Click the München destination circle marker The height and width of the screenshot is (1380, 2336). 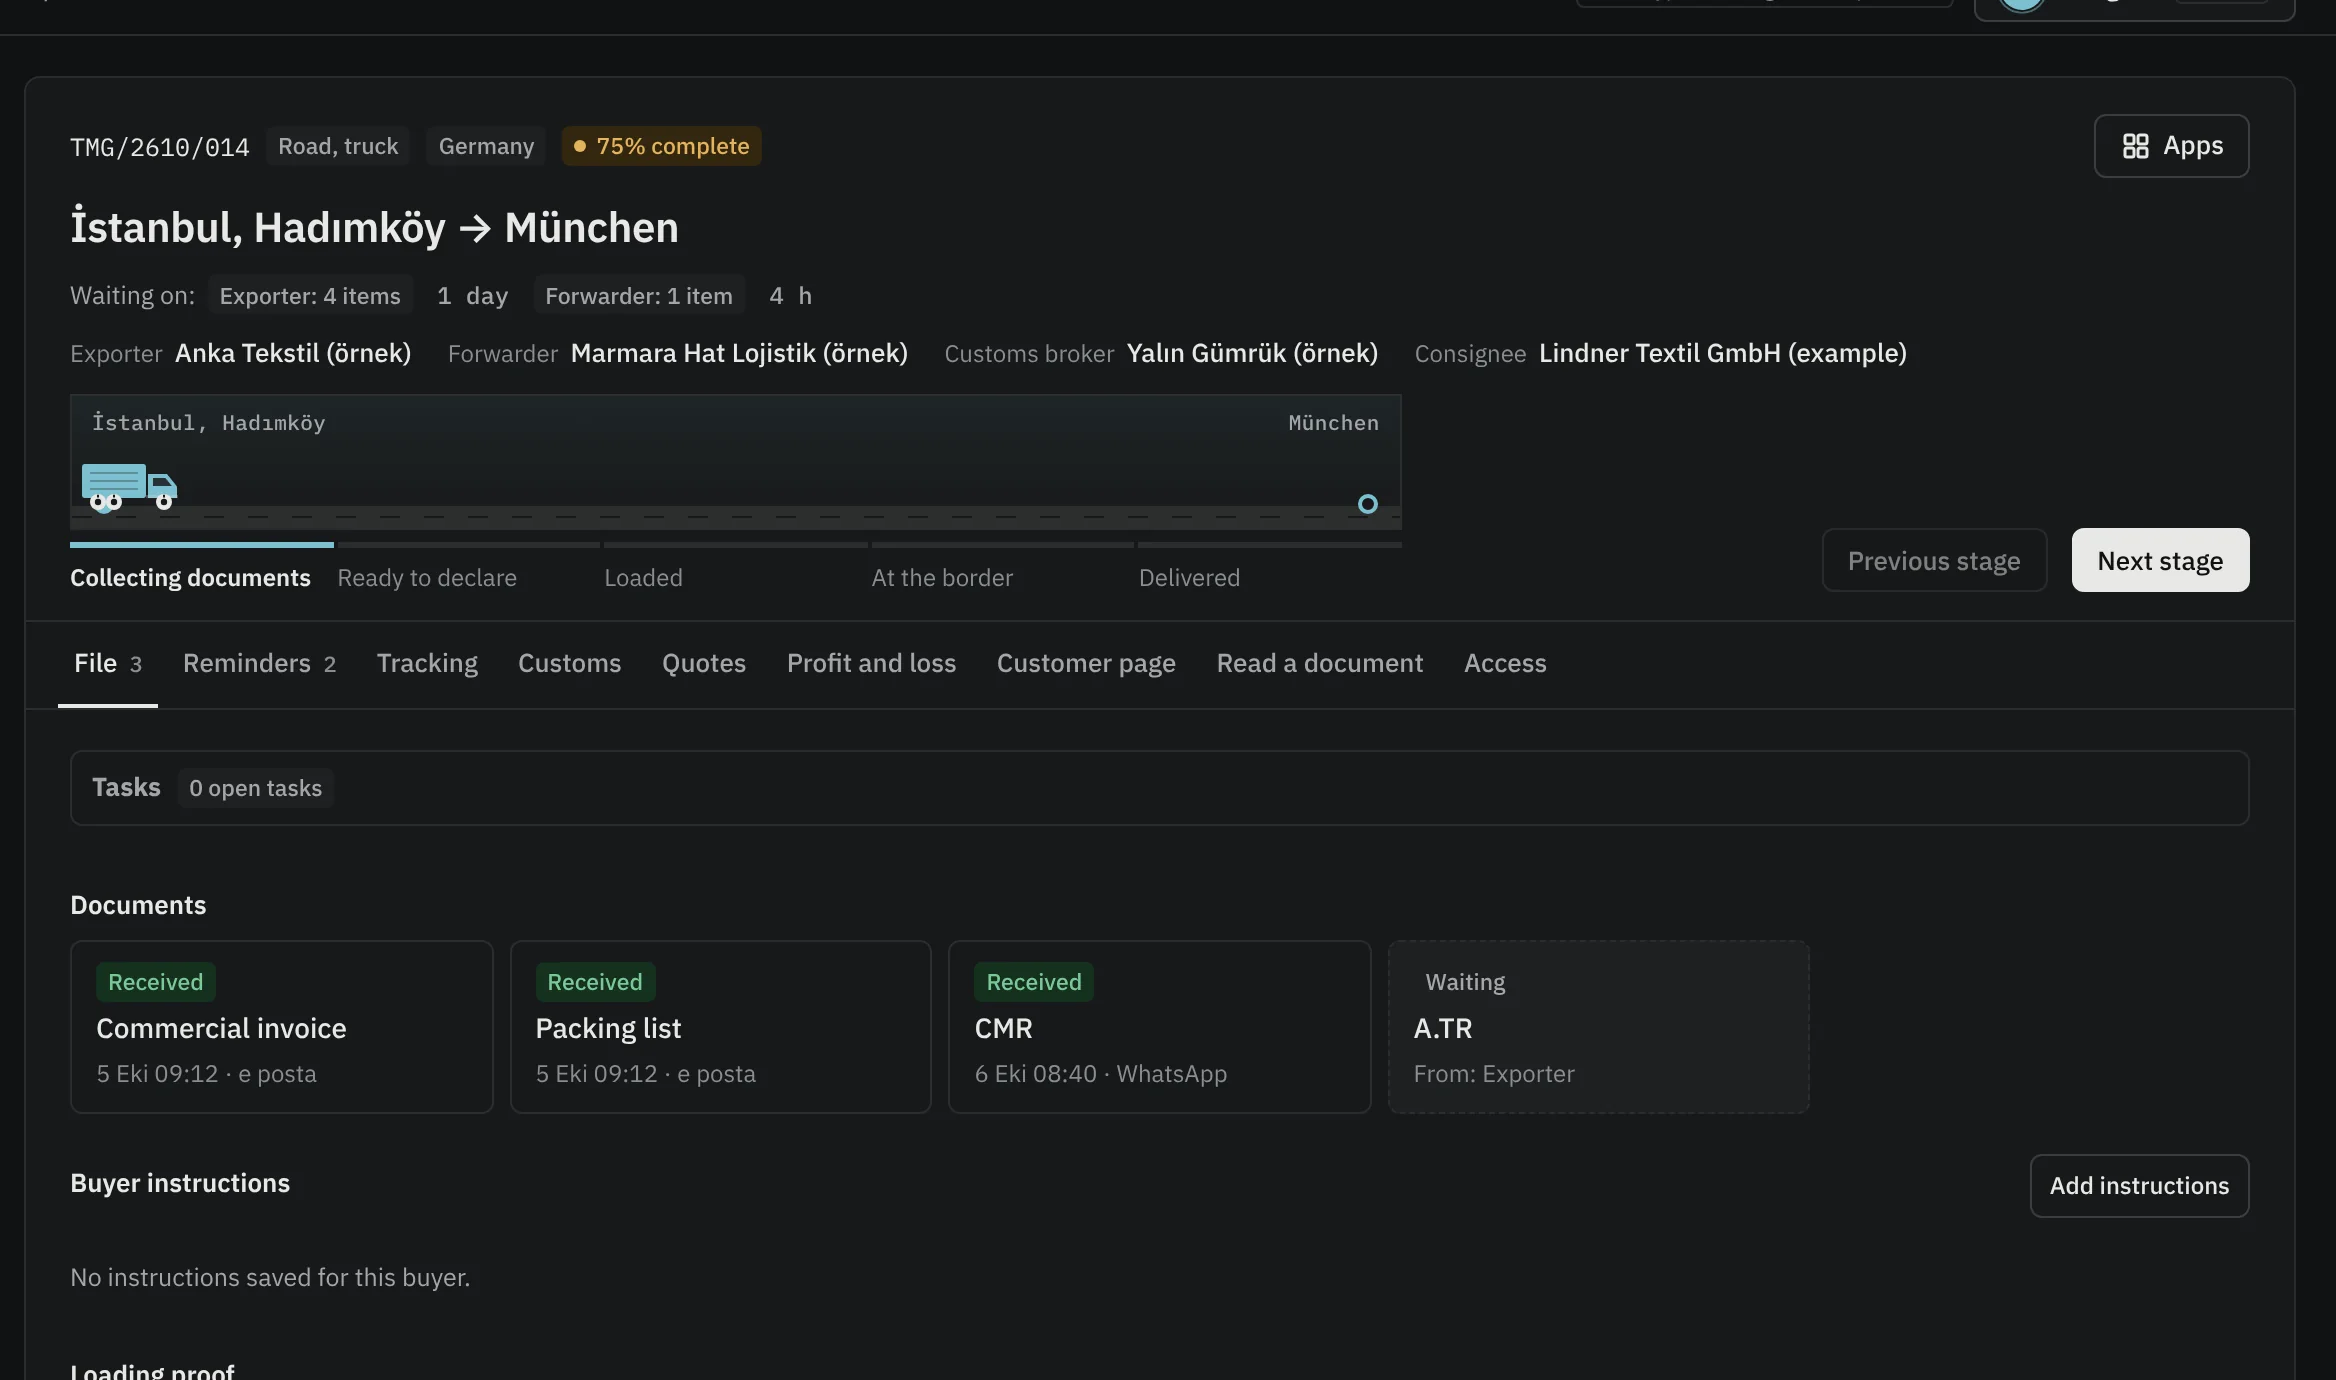[x=1367, y=504]
